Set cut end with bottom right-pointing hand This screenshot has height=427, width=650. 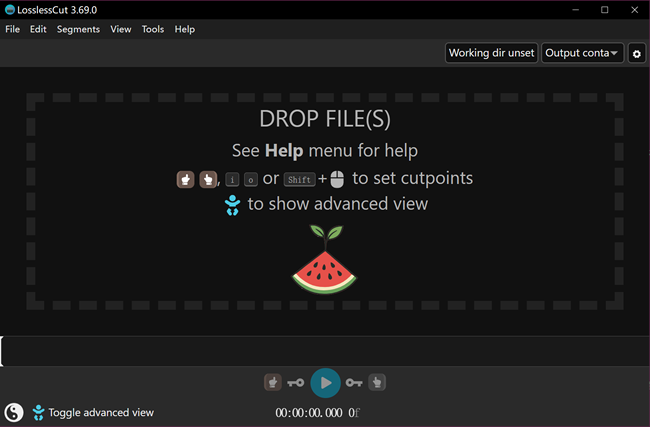point(377,382)
